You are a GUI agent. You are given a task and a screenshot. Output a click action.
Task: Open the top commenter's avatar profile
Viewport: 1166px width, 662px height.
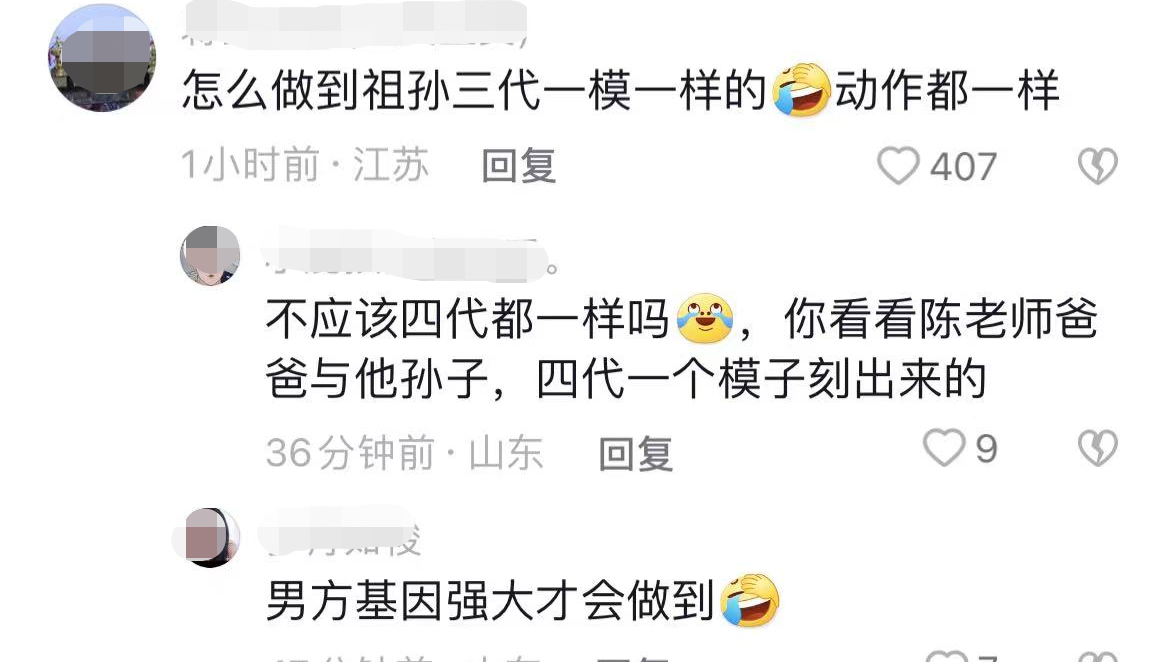(102, 58)
